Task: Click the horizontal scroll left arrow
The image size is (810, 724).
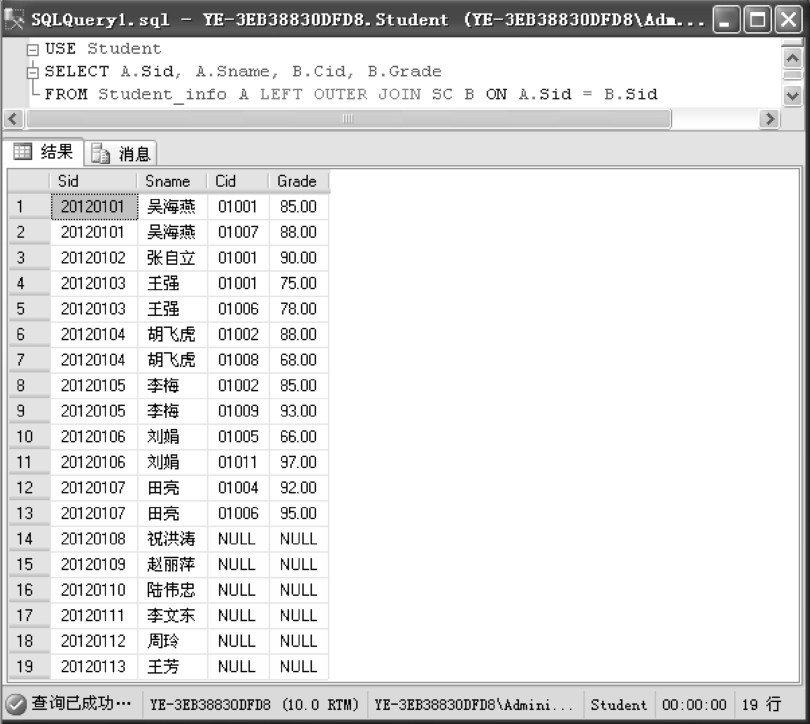Action: pyautogui.click(x=13, y=119)
